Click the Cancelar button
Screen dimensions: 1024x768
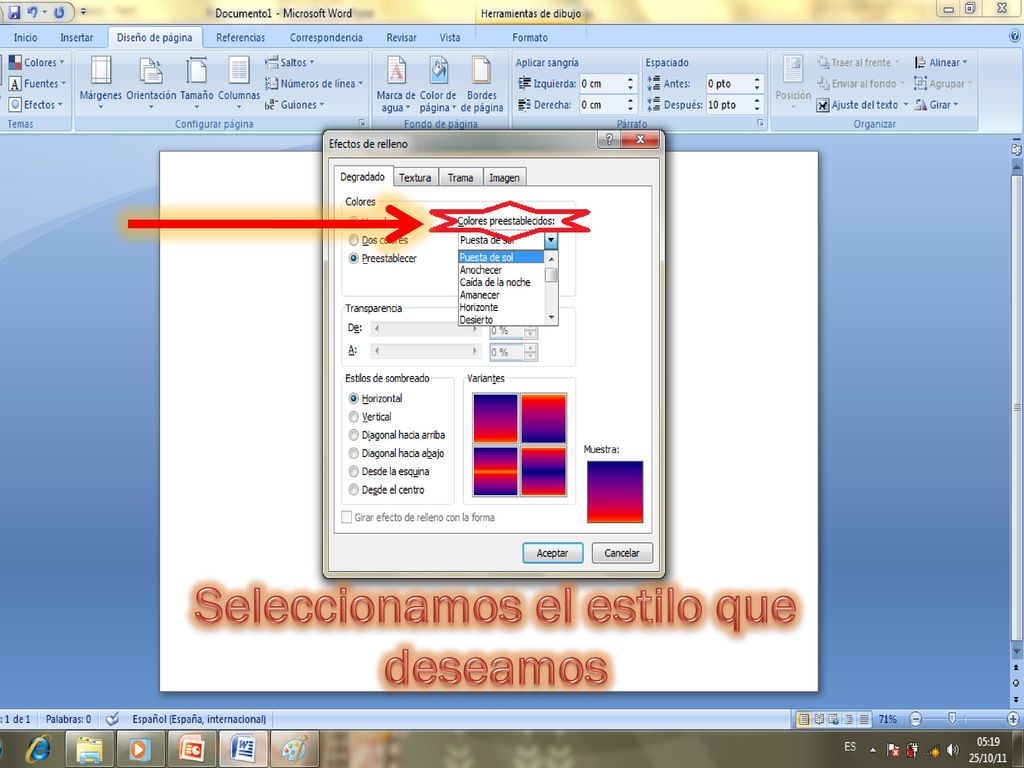click(x=622, y=553)
